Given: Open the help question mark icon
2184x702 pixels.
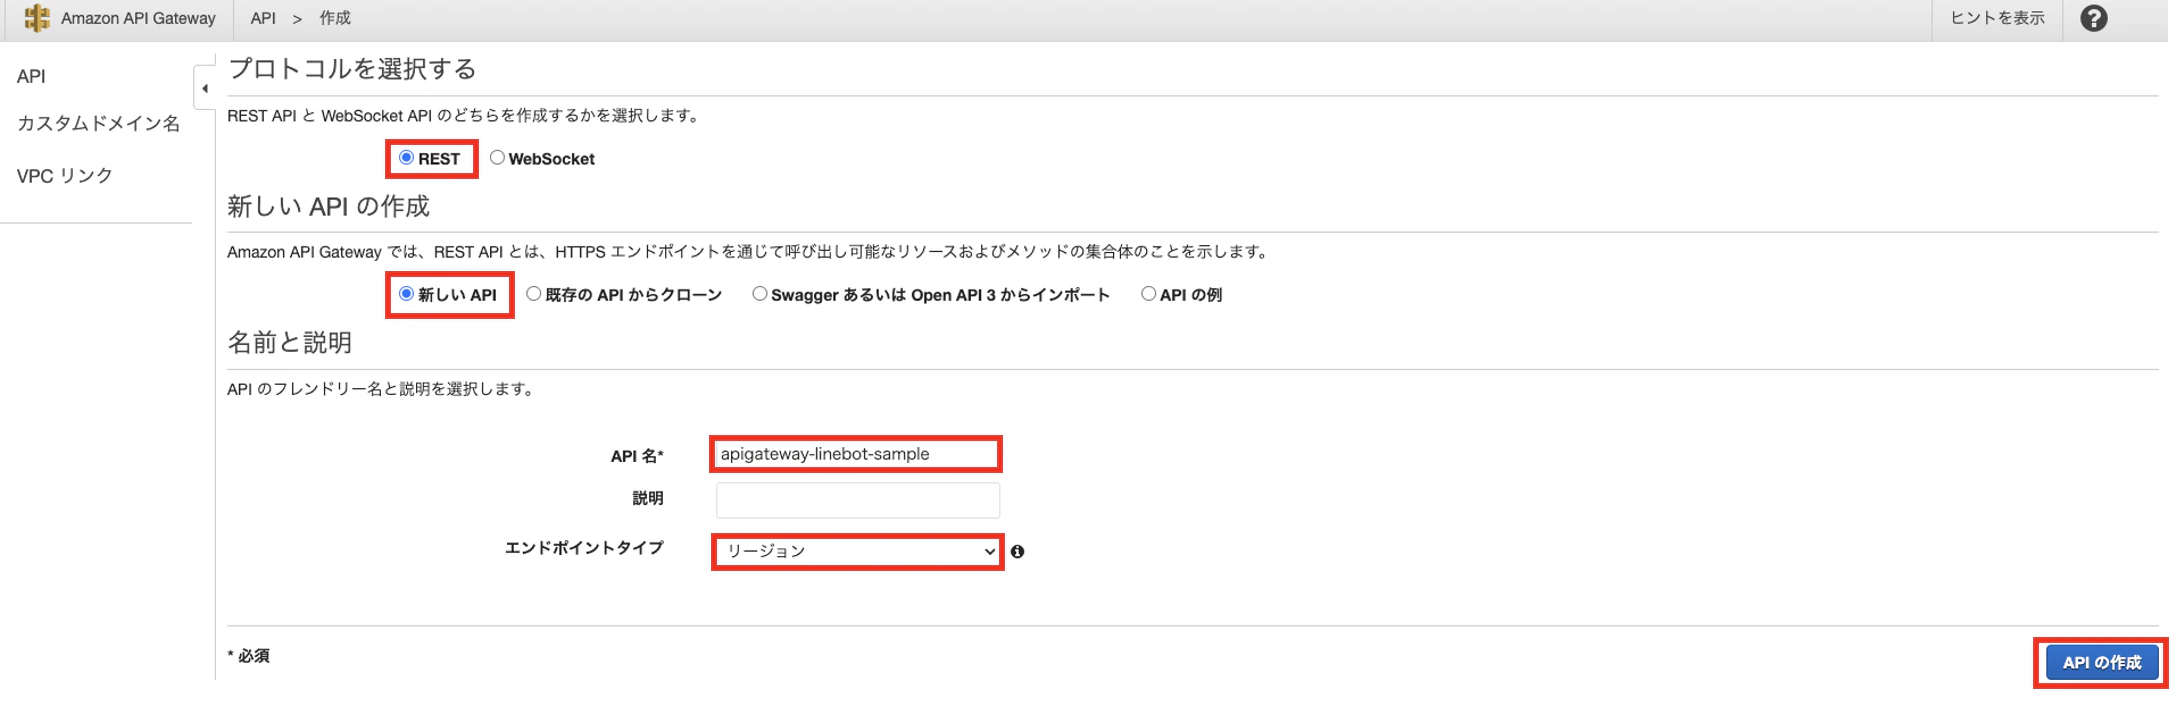Looking at the screenshot, I should coord(2093,18).
